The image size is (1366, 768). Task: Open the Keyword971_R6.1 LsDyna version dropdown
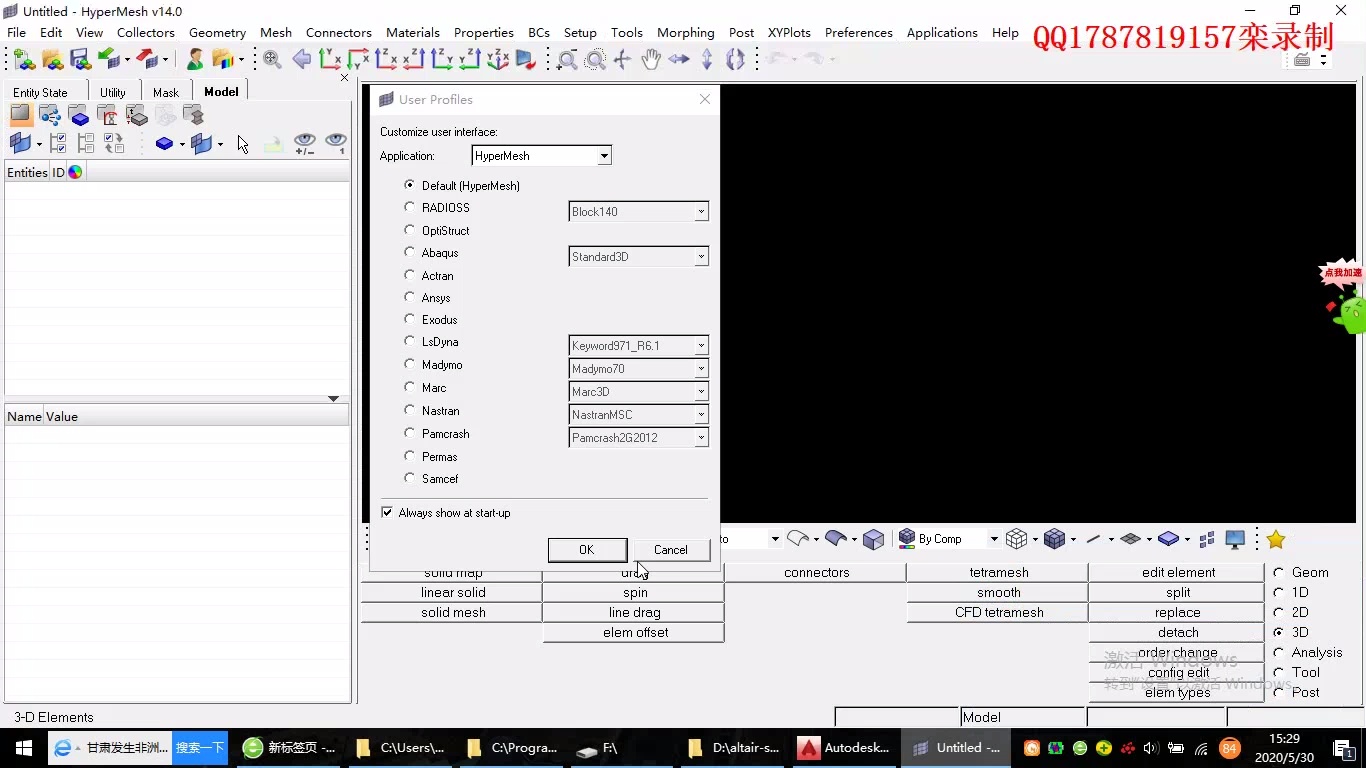tap(700, 346)
